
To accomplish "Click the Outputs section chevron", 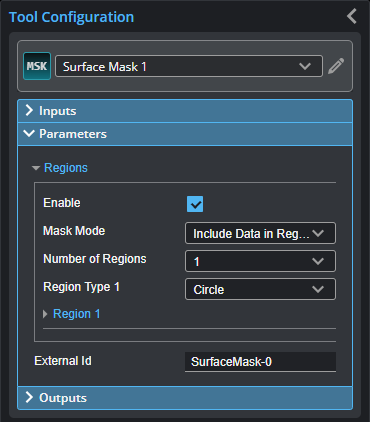I will coord(29,397).
